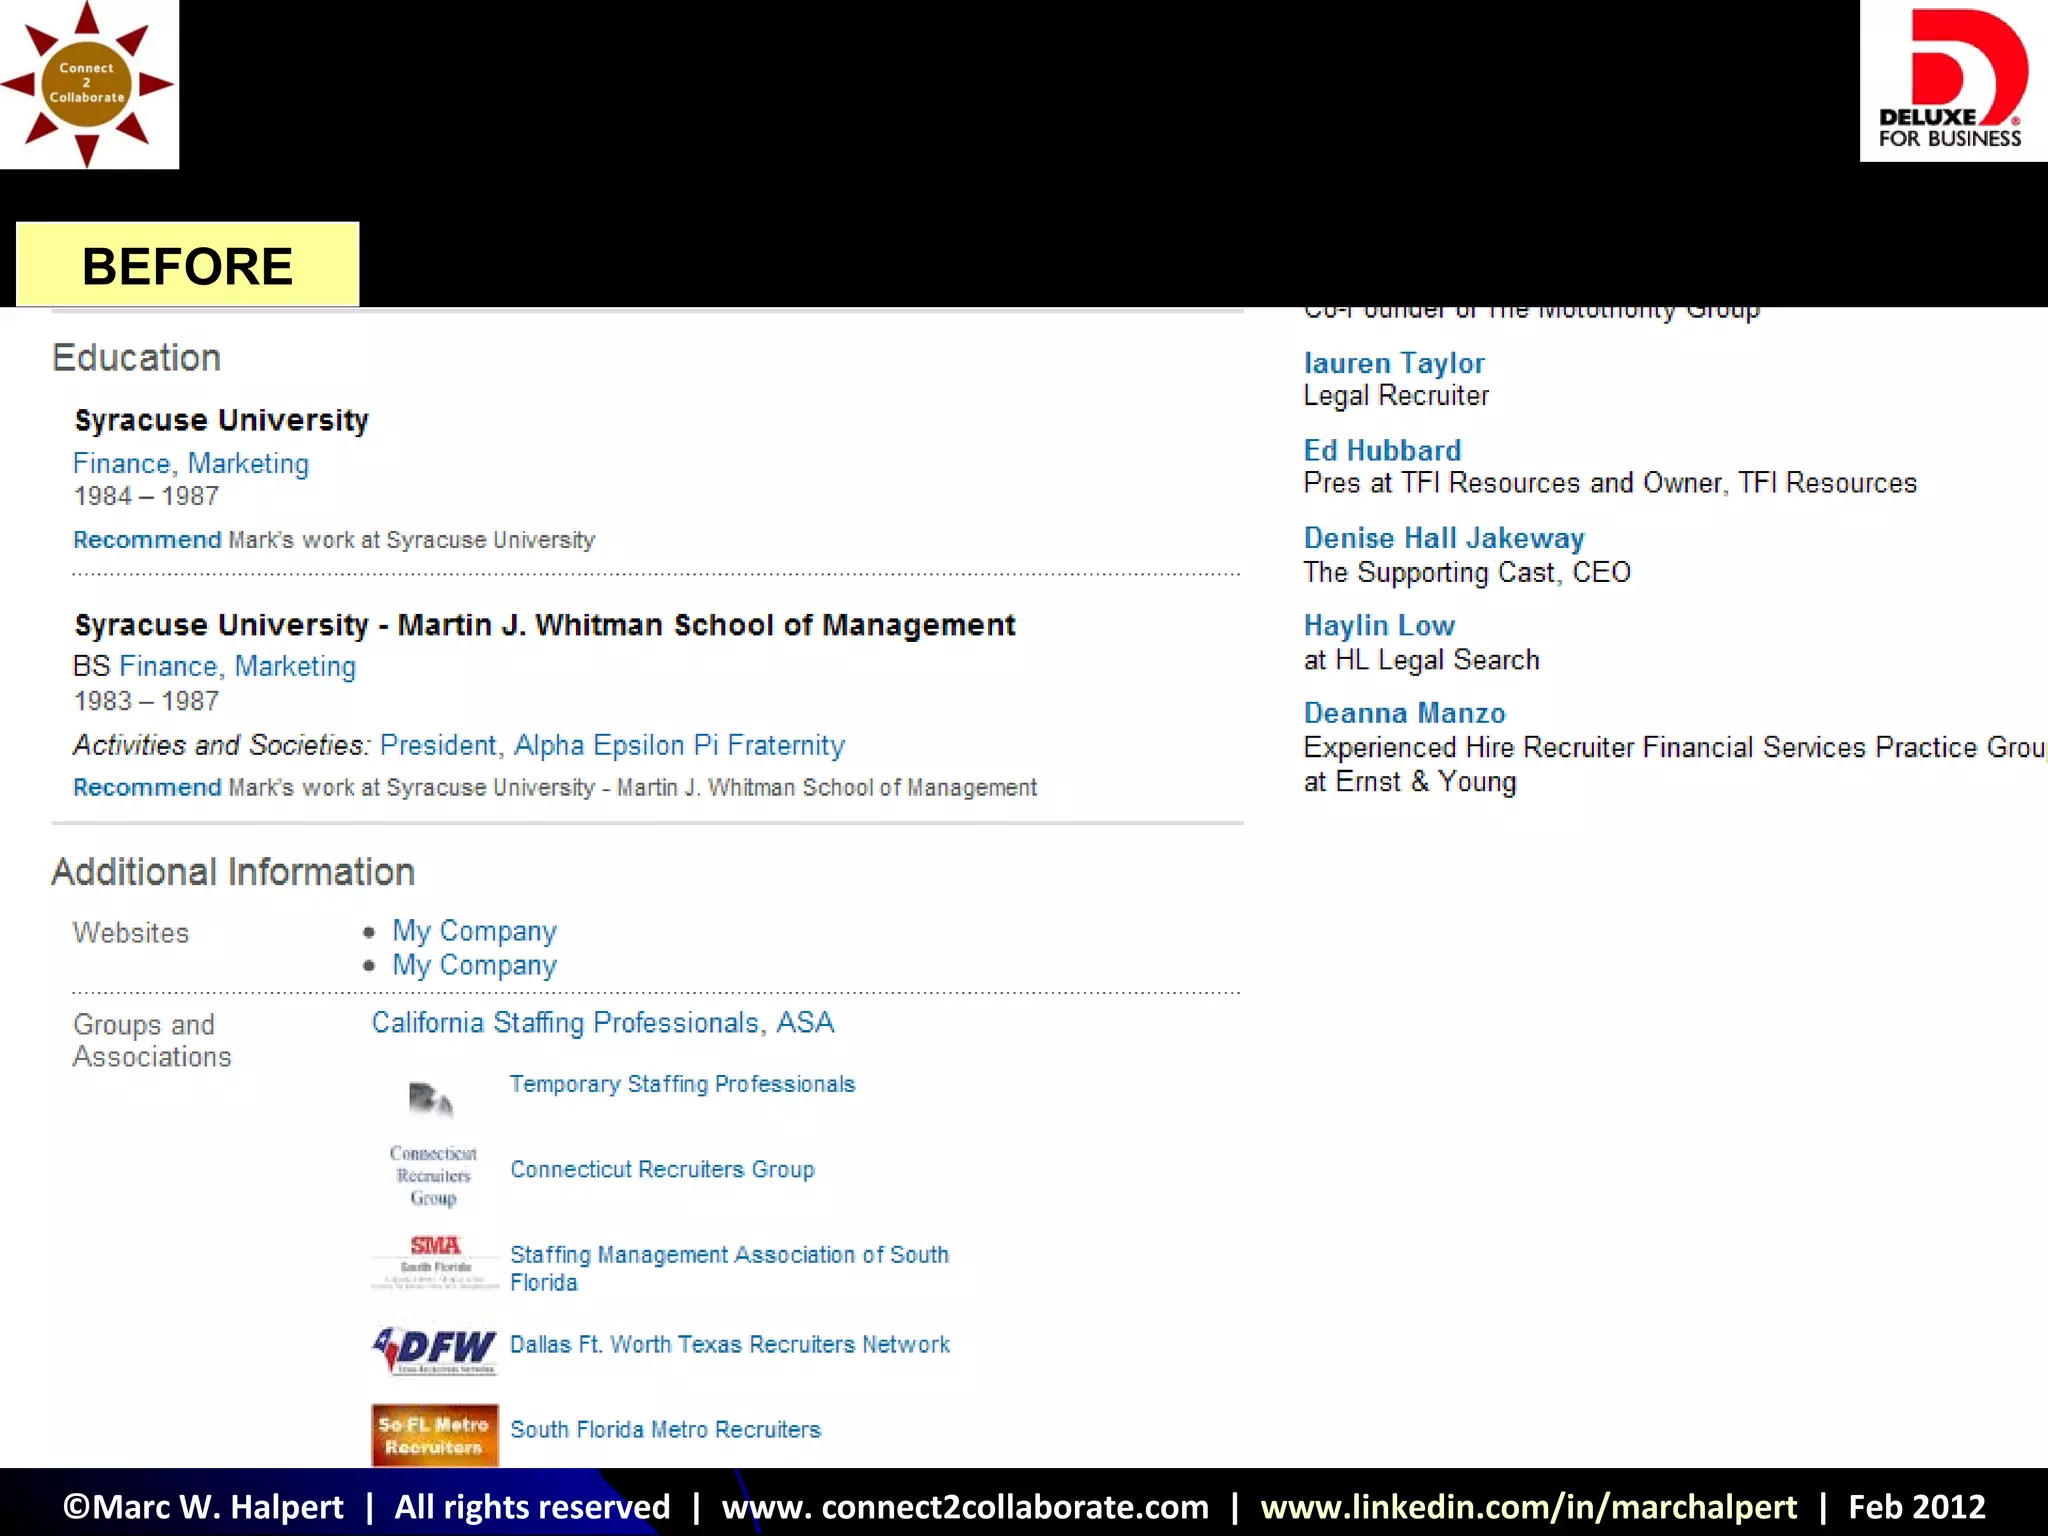This screenshot has width=2048, height=1536.
Task: Open the lauren Taylor profile link
Action: click(1393, 363)
